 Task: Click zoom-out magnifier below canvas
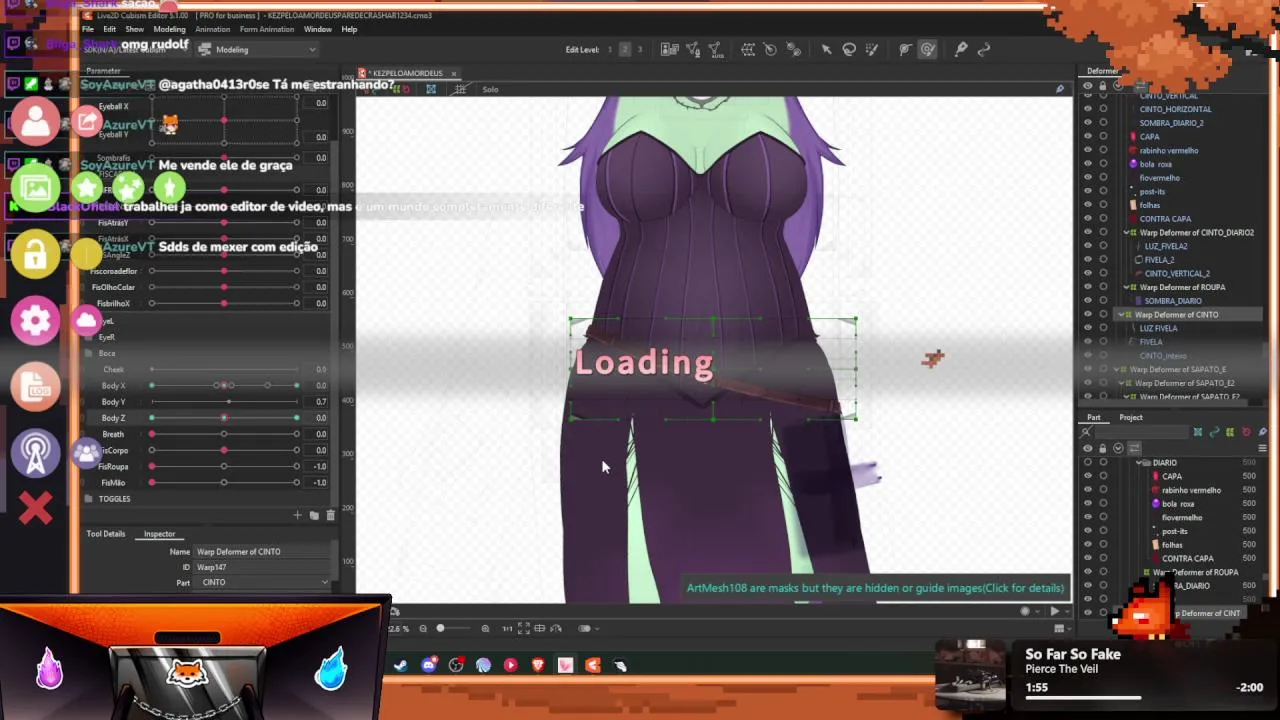pos(423,628)
